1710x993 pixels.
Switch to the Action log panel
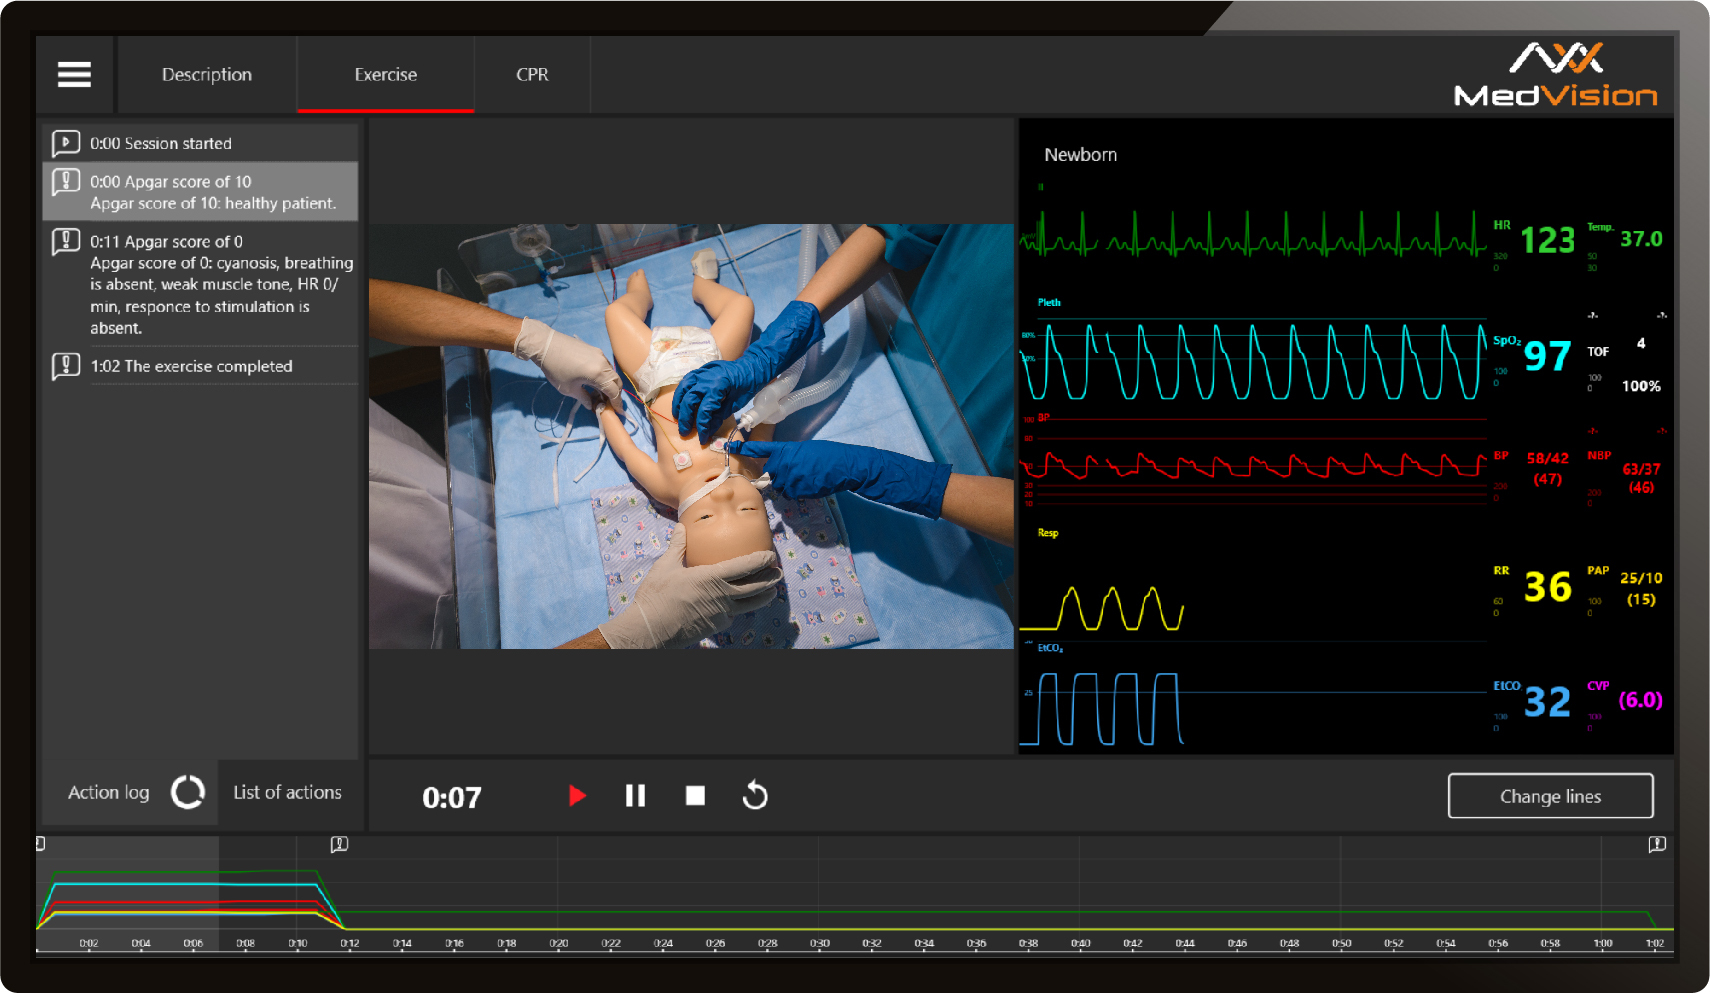[108, 792]
